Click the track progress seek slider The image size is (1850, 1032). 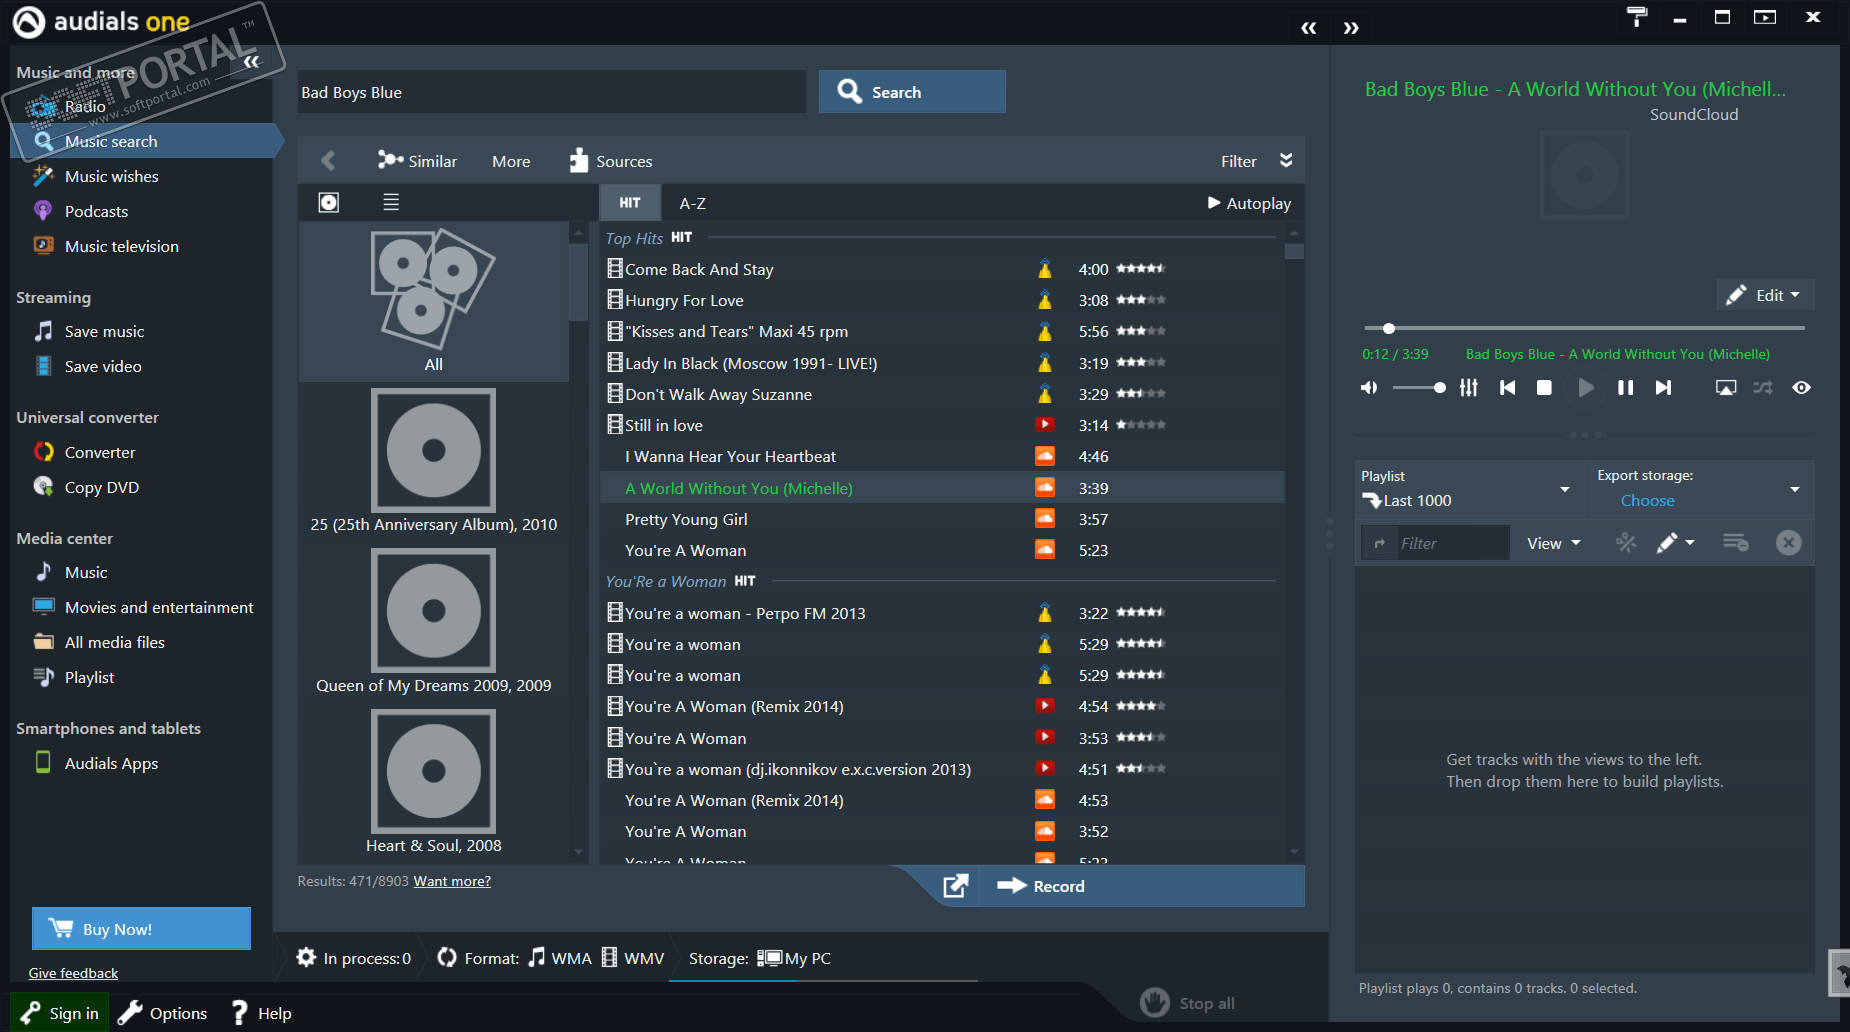[x=1584, y=328]
